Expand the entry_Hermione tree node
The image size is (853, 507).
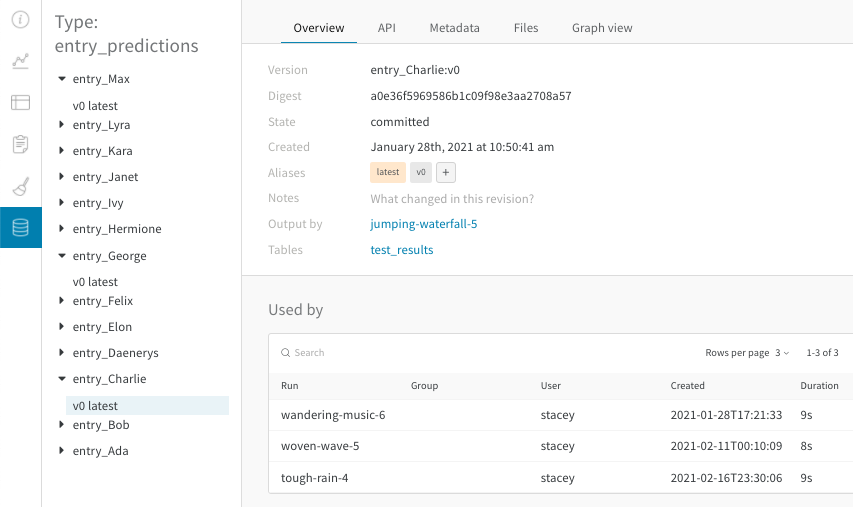[x=61, y=228]
